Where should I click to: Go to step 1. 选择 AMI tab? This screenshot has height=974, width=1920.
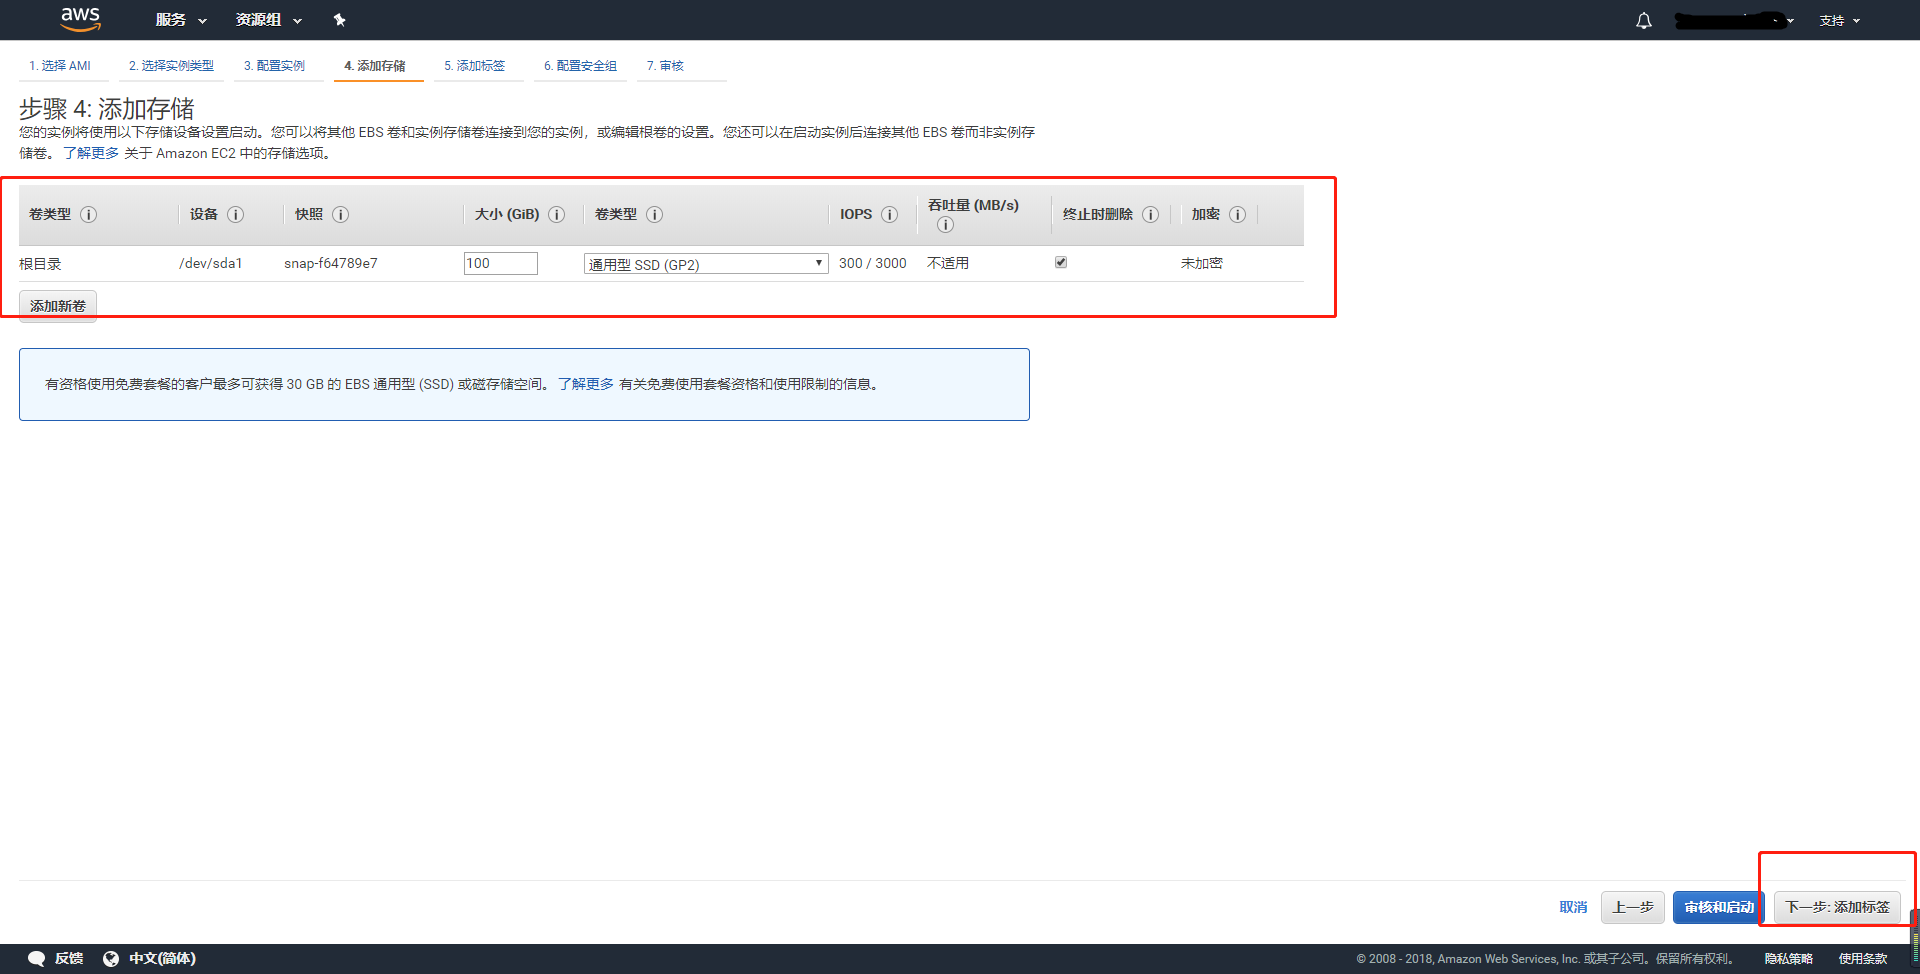click(60, 66)
